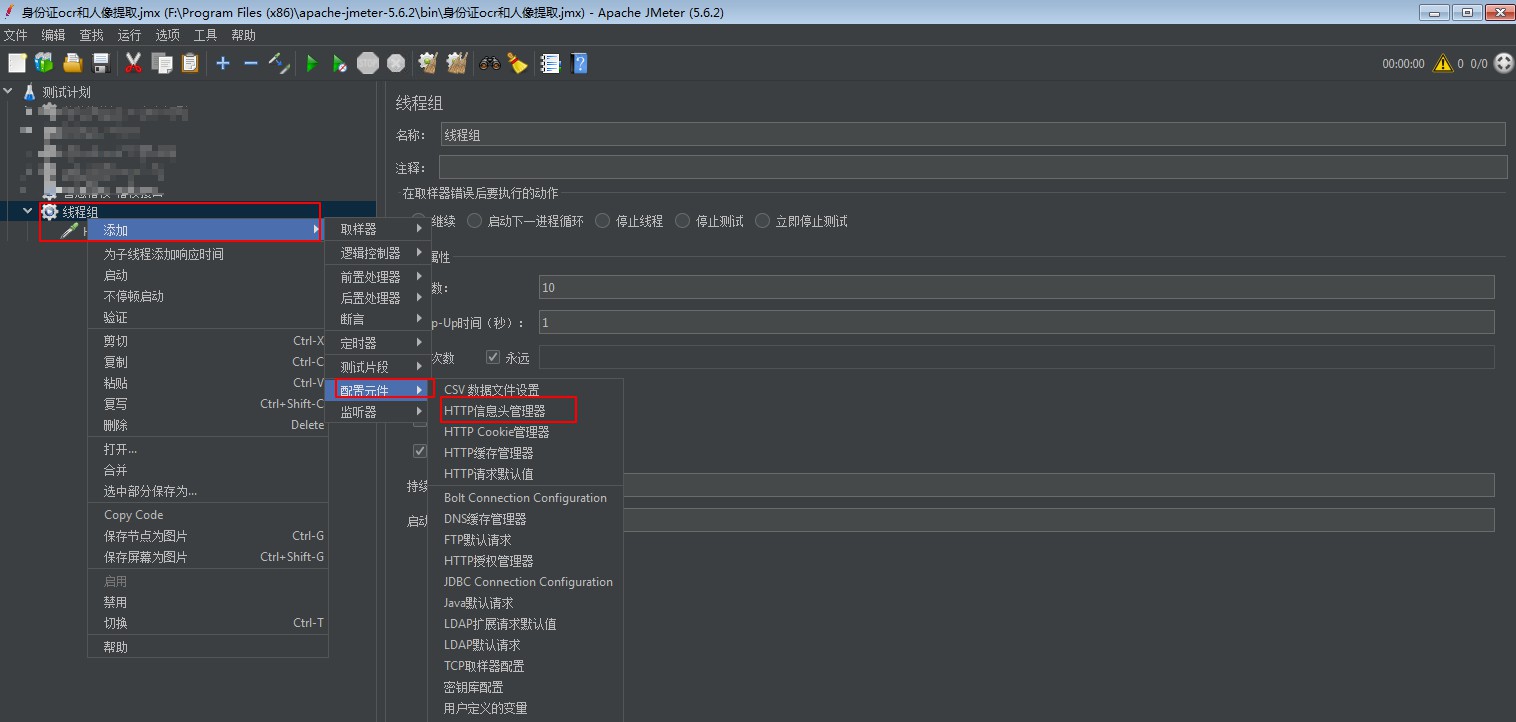This screenshot has height=722, width=1516.
Task: Open the 编辑 menu
Action: coord(53,35)
